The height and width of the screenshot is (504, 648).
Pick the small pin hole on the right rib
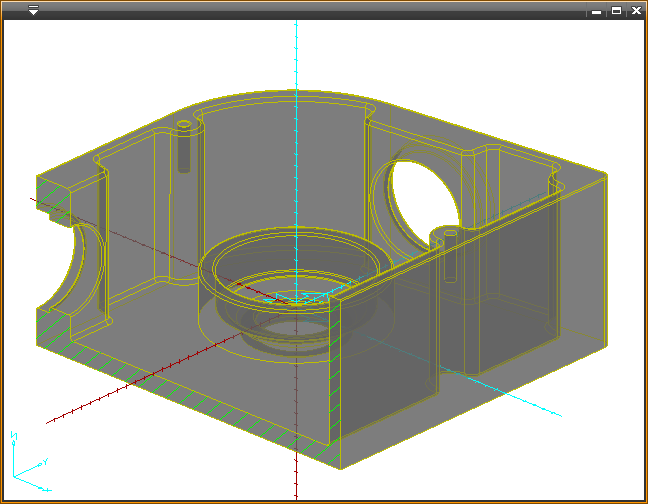pos(450,237)
